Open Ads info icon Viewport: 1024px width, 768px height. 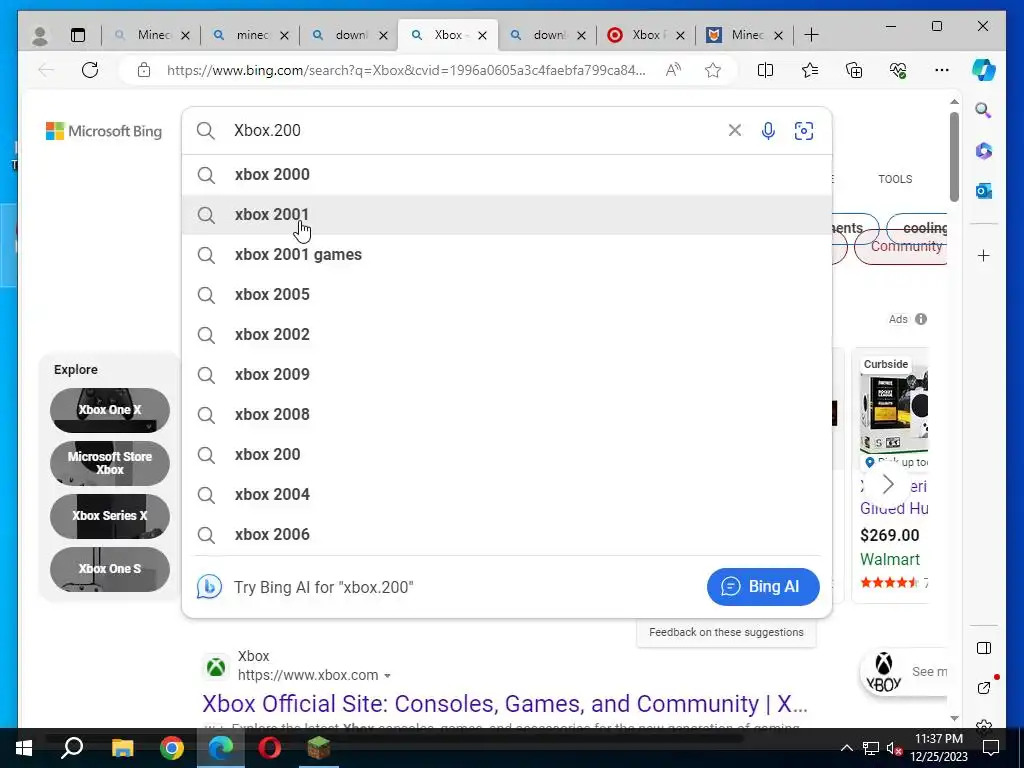point(921,319)
